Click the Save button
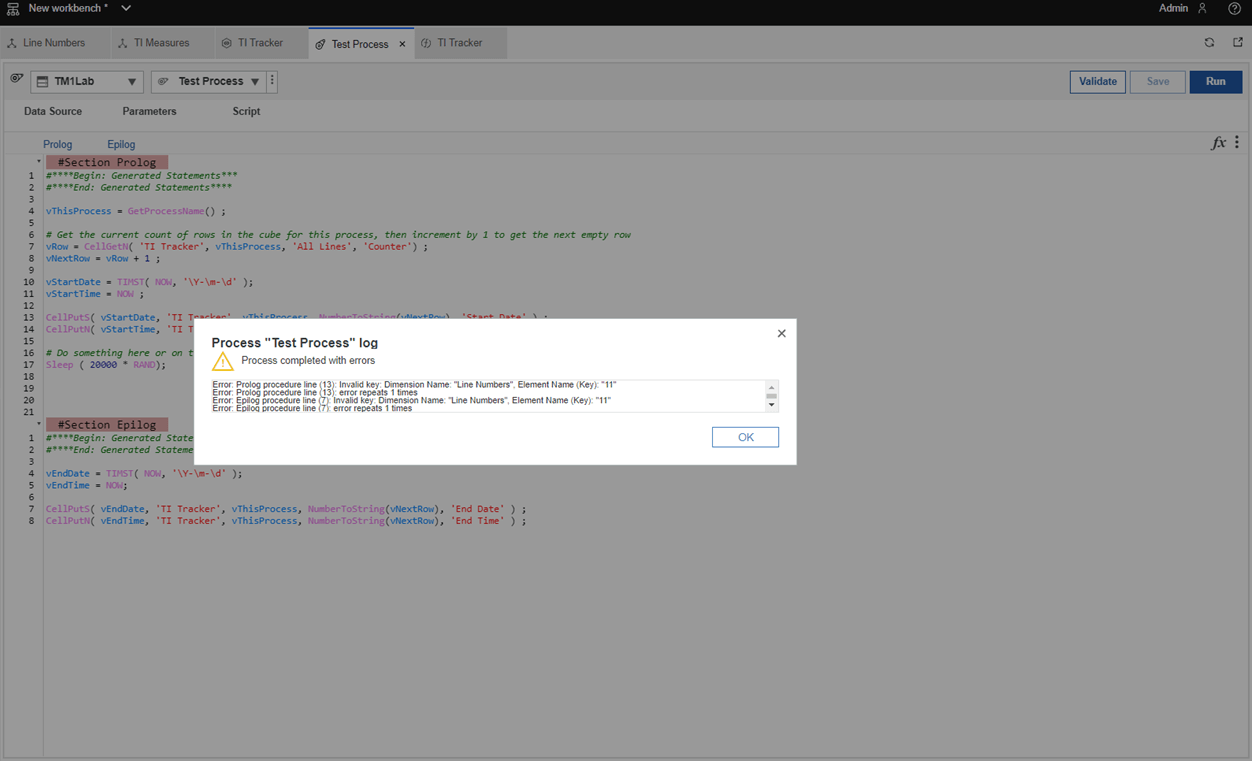The width and height of the screenshot is (1252, 761). click(x=1158, y=82)
